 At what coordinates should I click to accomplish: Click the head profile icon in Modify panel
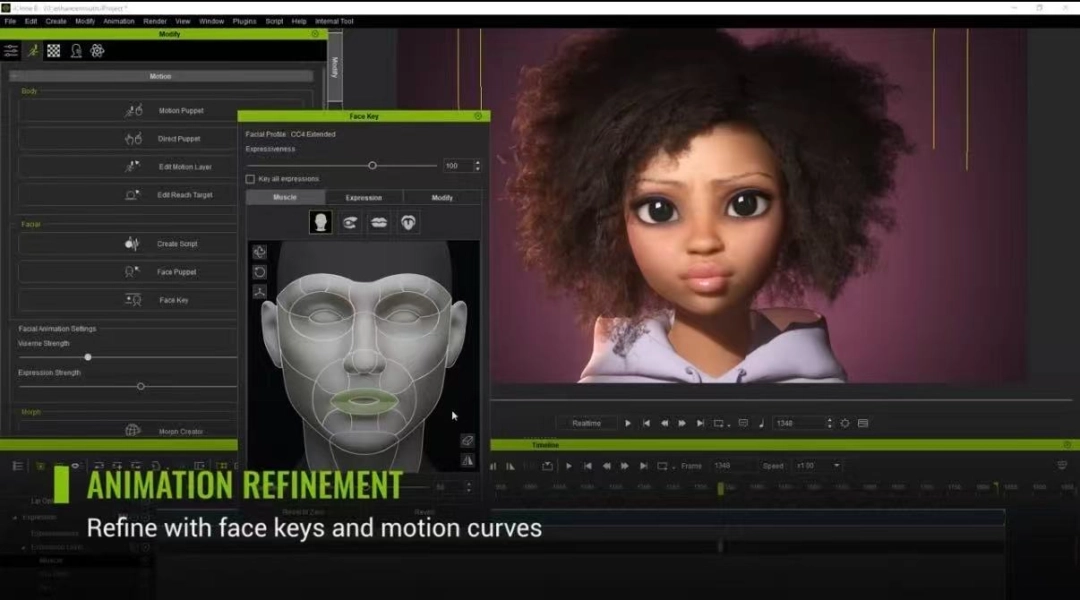76,51
